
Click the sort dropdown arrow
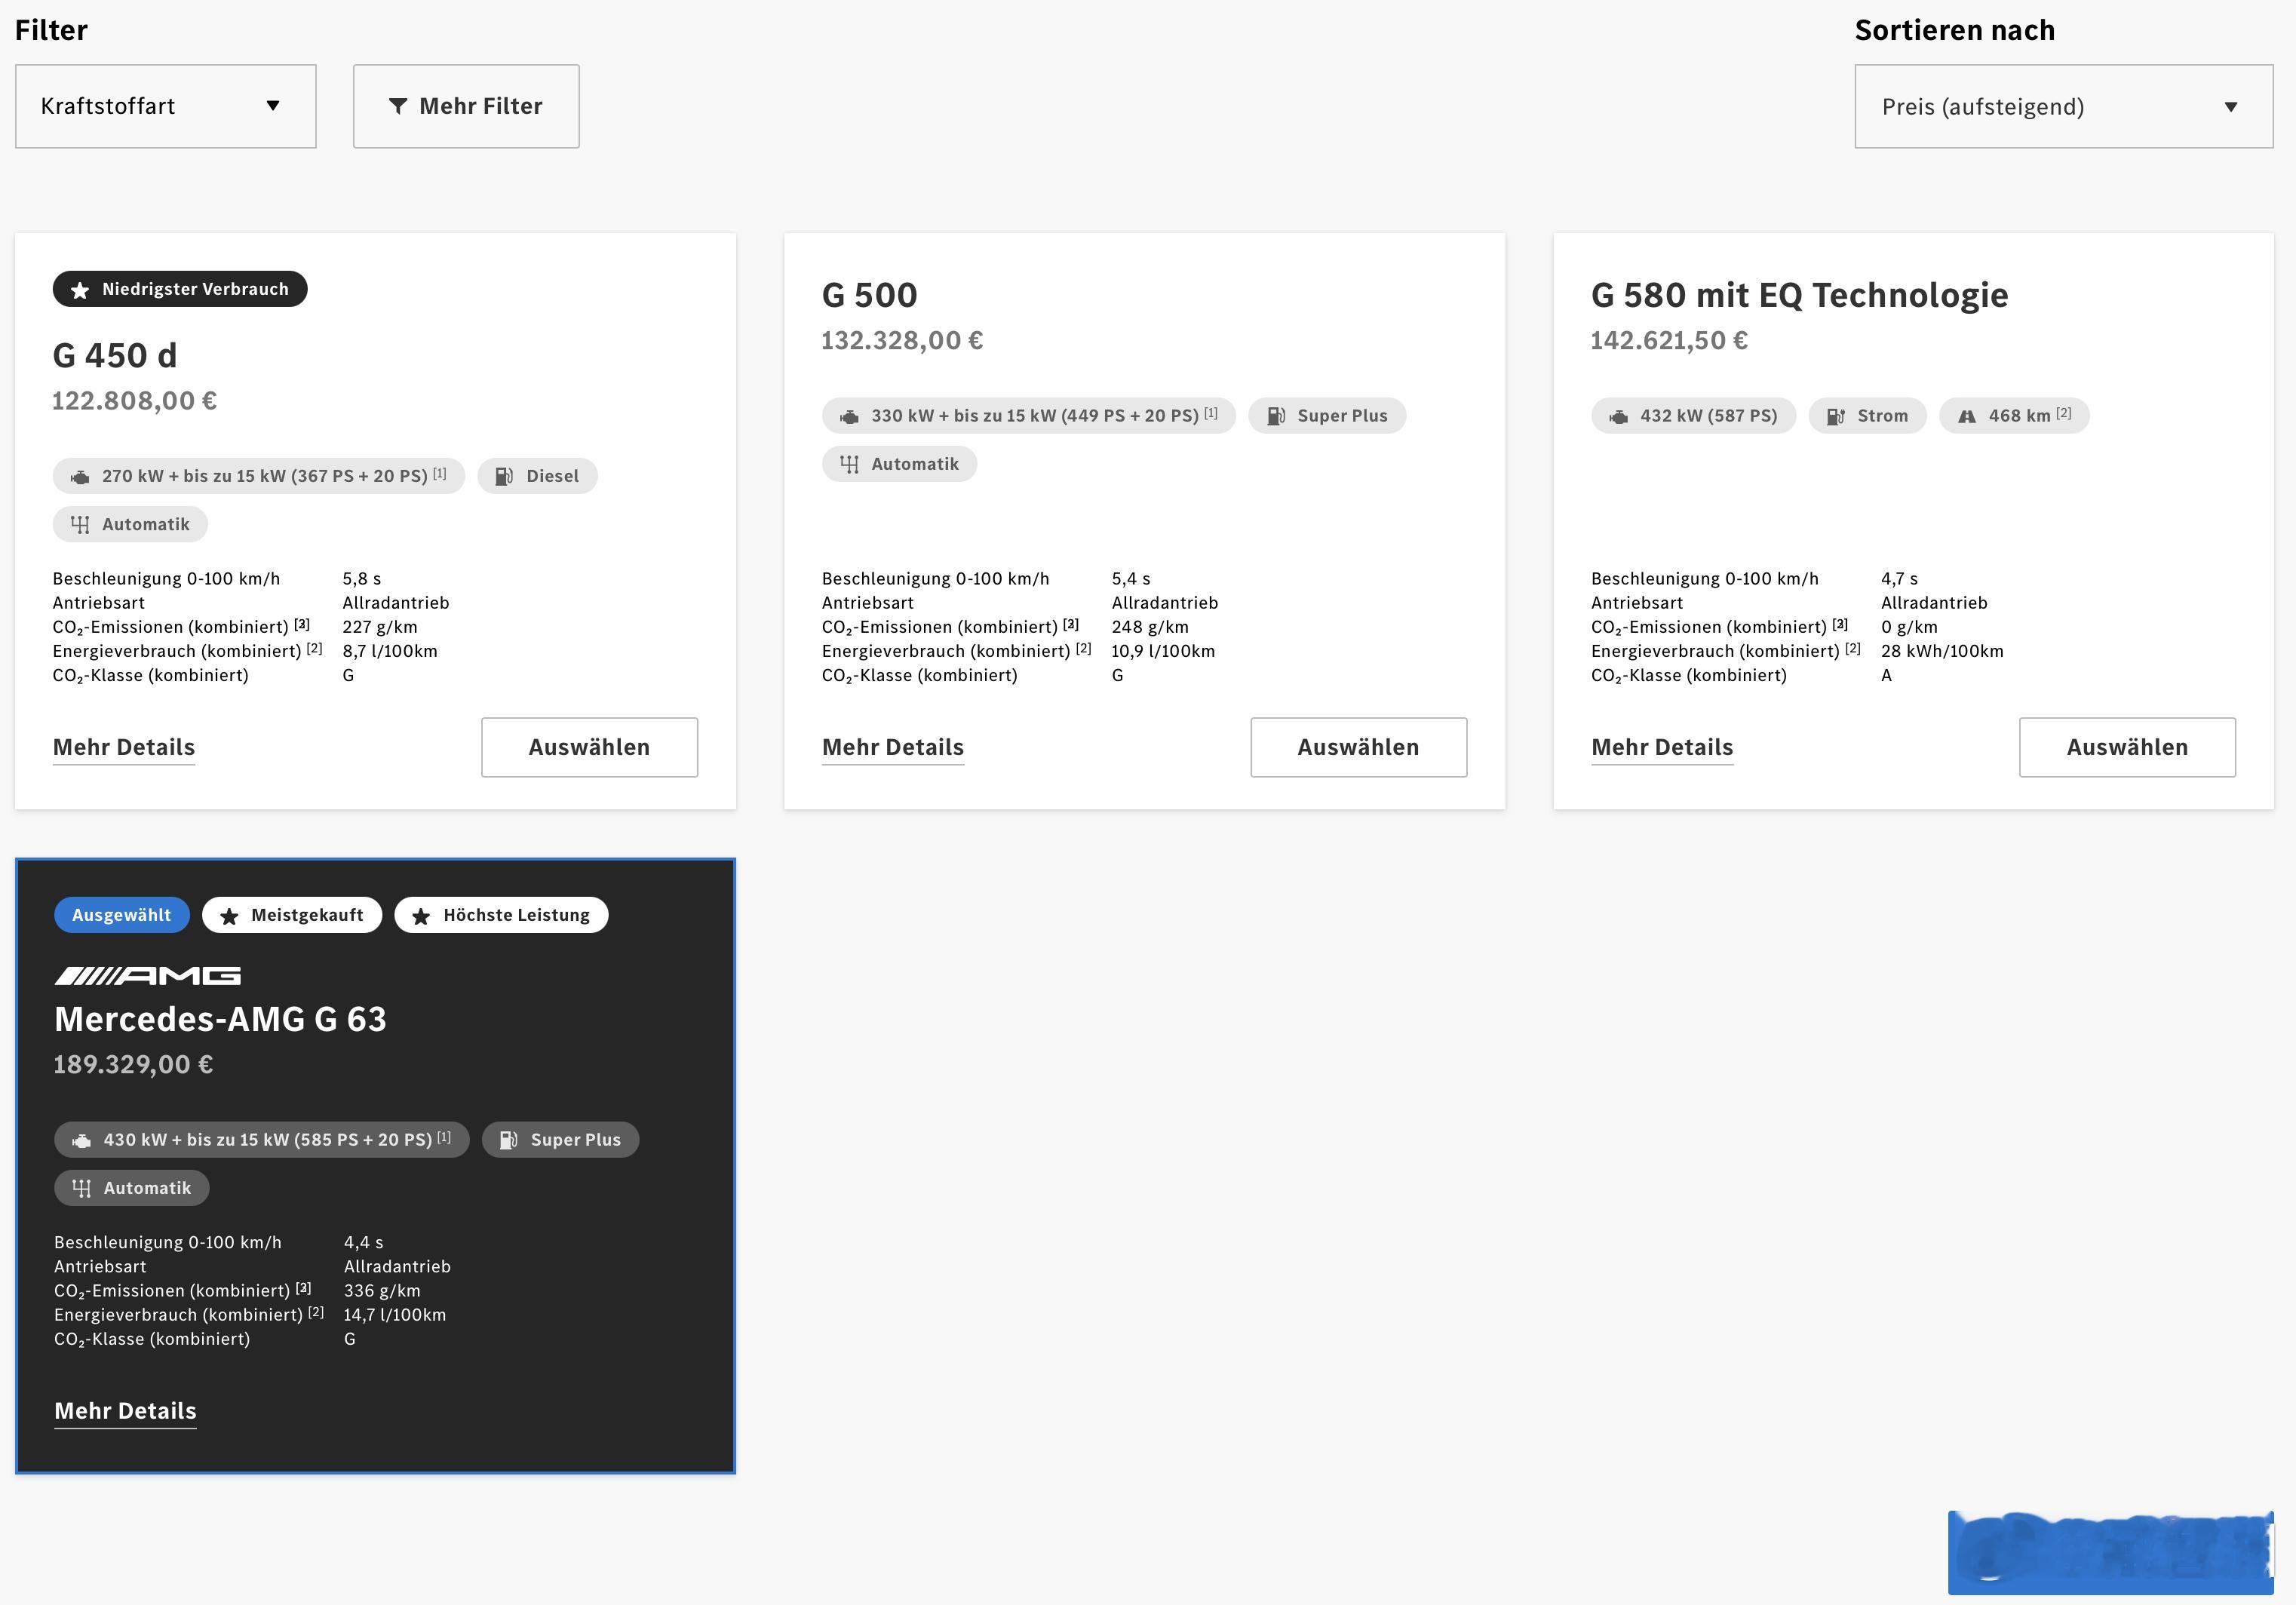[x=2230, y=107]
